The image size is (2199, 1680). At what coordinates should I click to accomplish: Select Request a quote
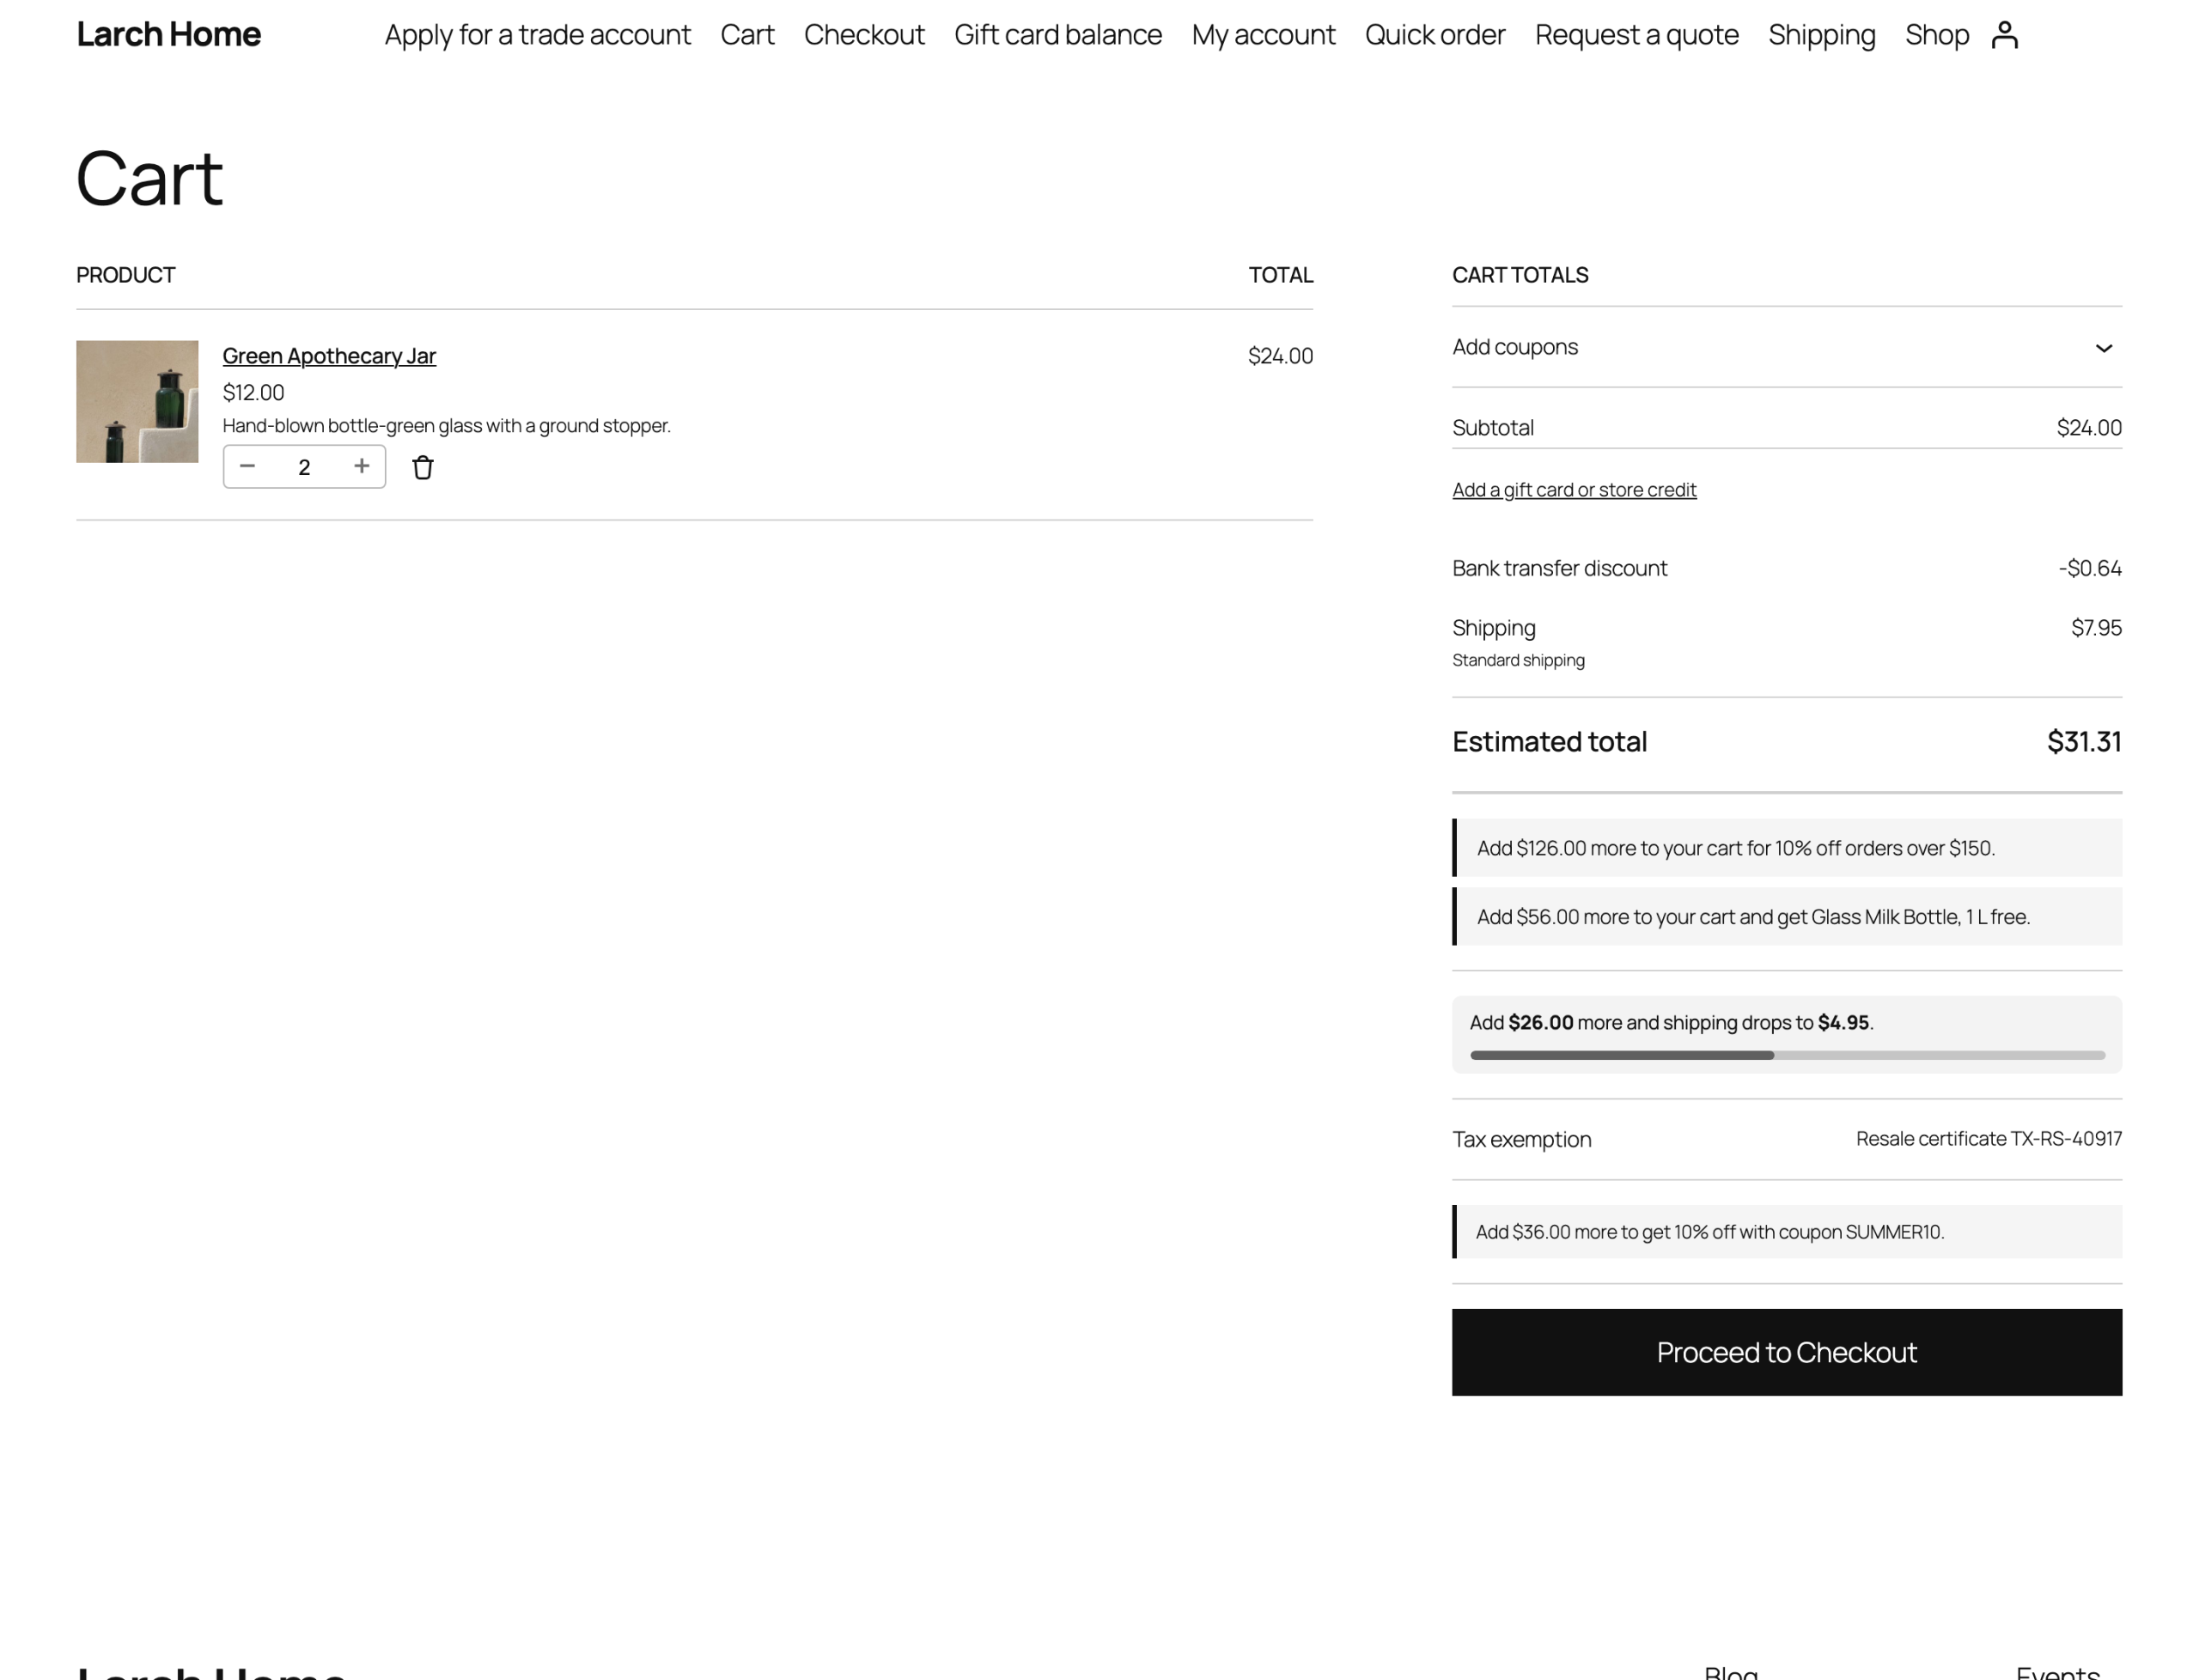[1636, 35]
